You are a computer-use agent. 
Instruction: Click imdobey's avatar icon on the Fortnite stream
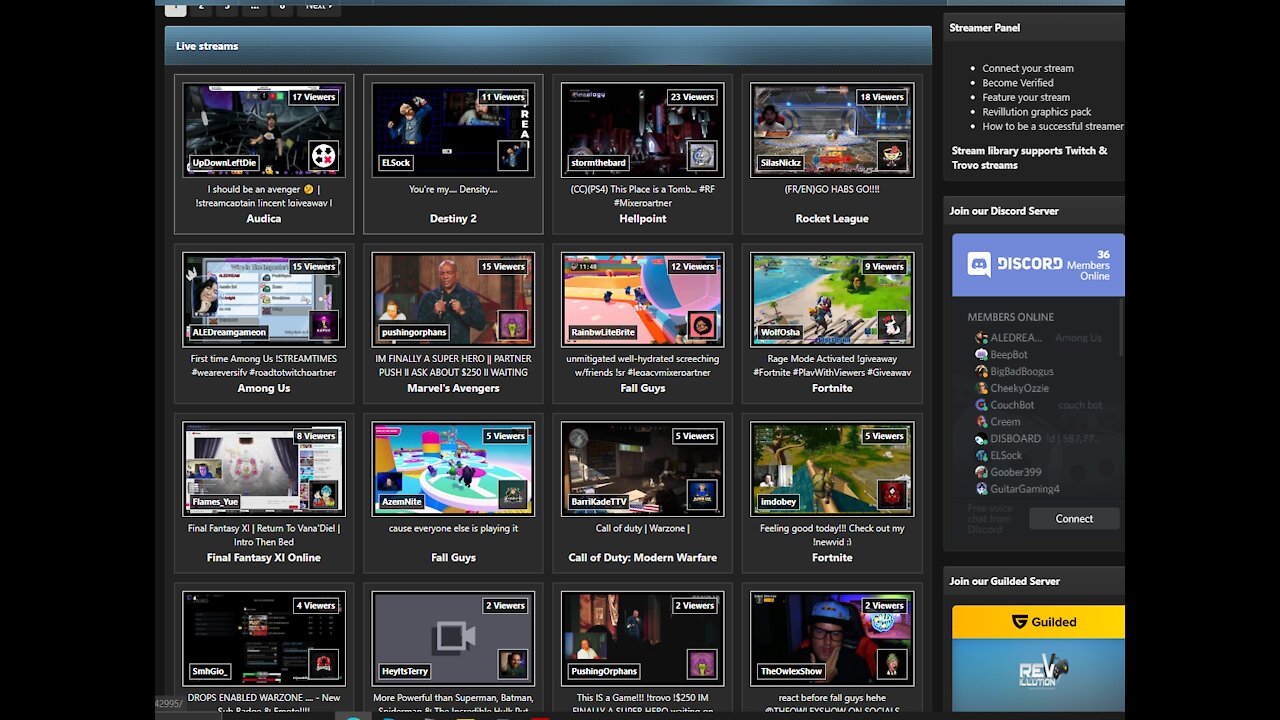892,494
